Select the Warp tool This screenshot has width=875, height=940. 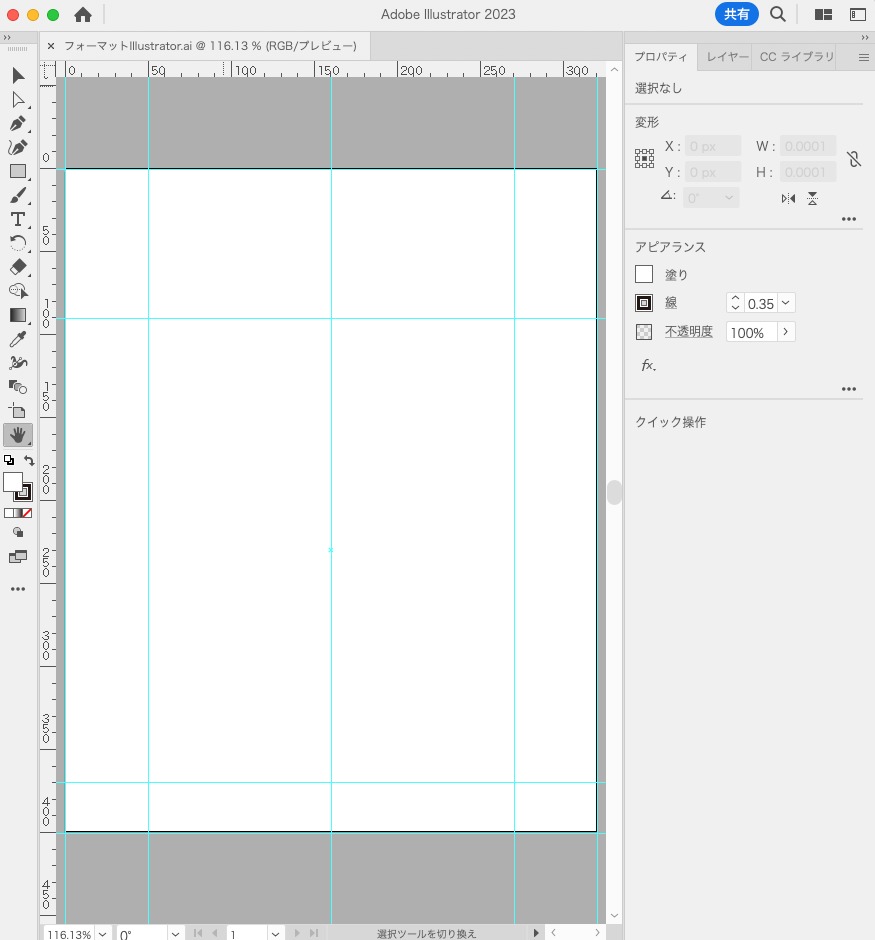pyautogui.click(x=18, y=363)
